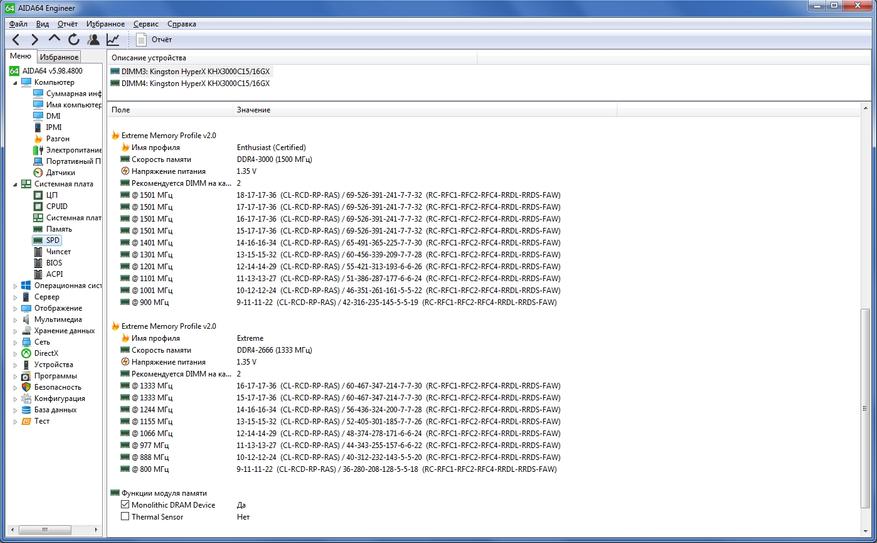
Task: Toggle the Thermal Sensor checkbox
Action: (x=125, y=517)
